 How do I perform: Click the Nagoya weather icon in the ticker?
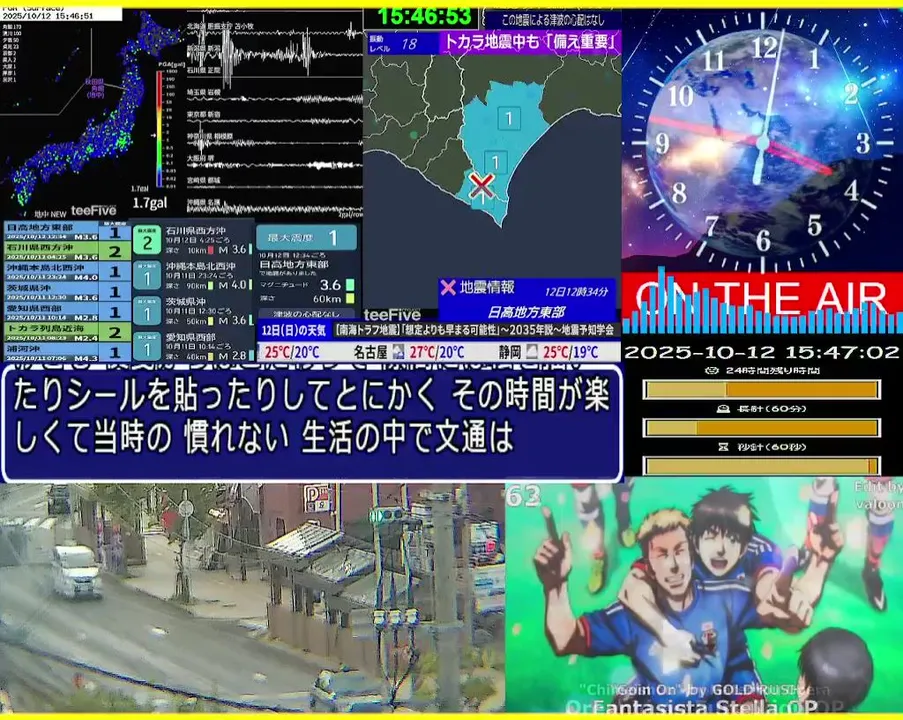[398, 351]
